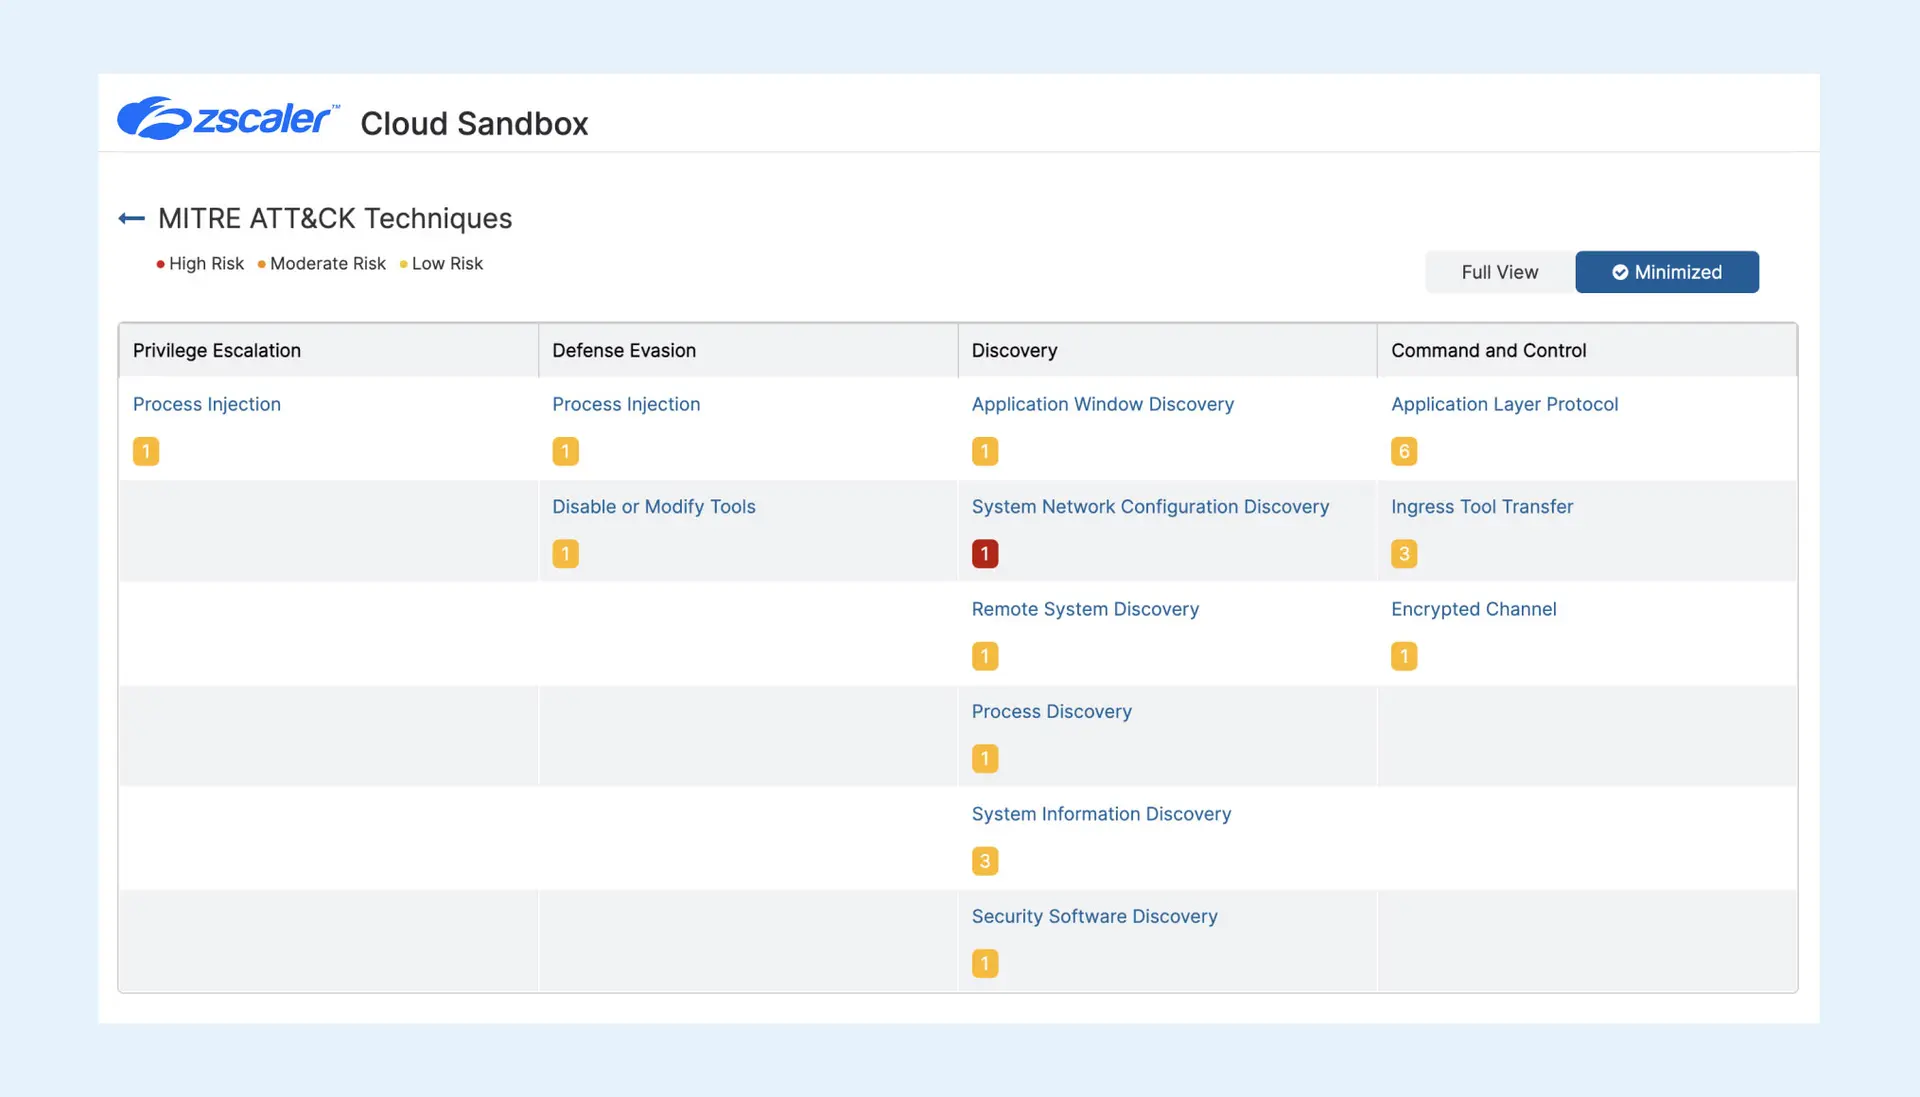Open Disable or Modify Tools technique
Image resolution: width=1920 pixels, height=1097 pixels.
[654, 507]
